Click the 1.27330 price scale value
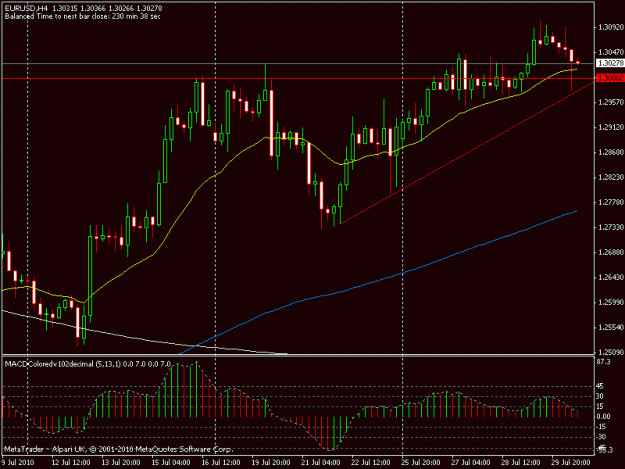Screen dimensions: 625x469 (x=610, y=227)
